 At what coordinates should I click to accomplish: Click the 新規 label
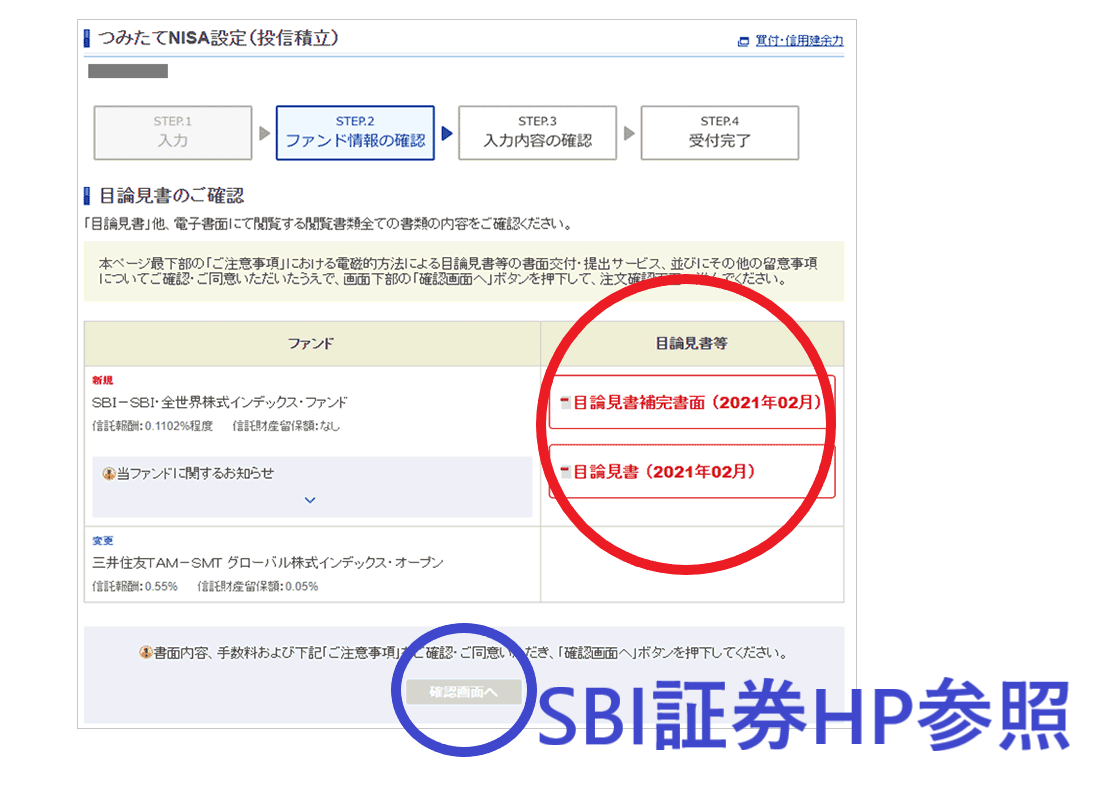point(103,381)
